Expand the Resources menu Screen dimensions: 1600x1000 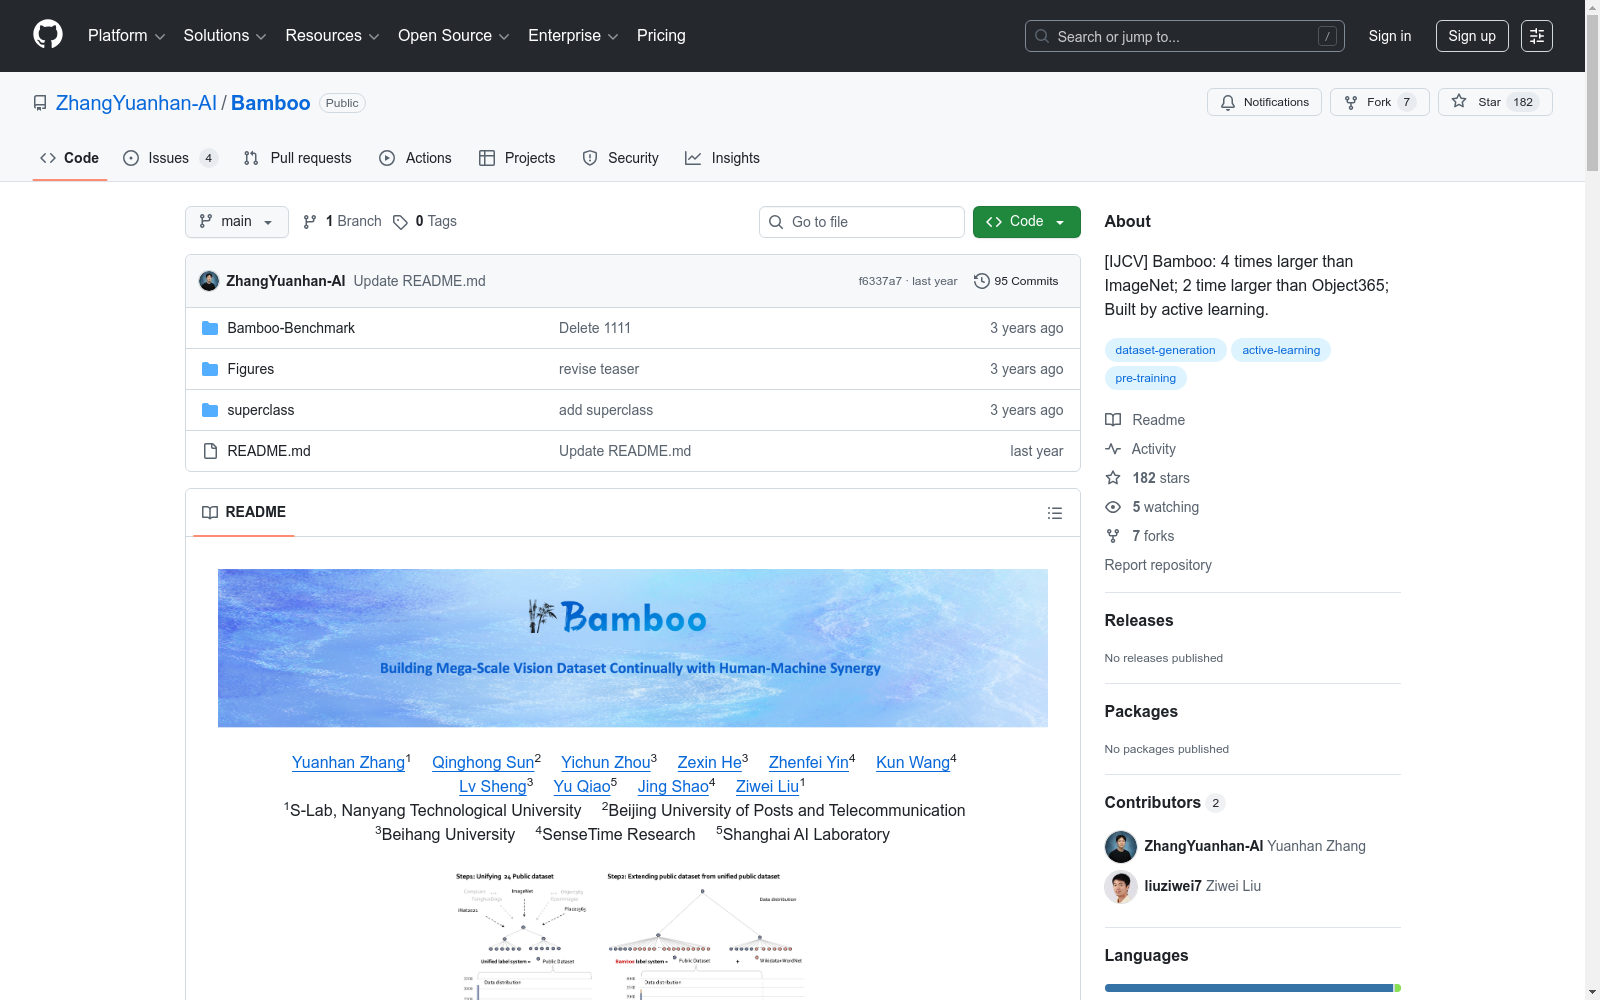(x=333, y=36)
